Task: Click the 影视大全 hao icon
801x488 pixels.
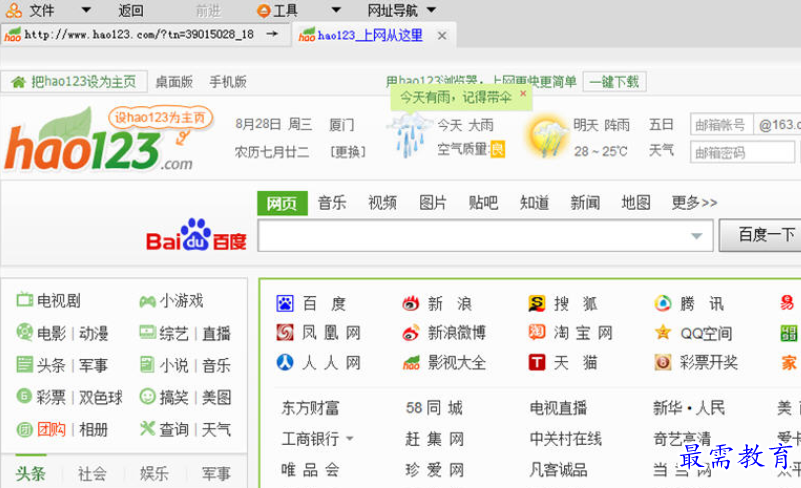Action: click(411, 363)
